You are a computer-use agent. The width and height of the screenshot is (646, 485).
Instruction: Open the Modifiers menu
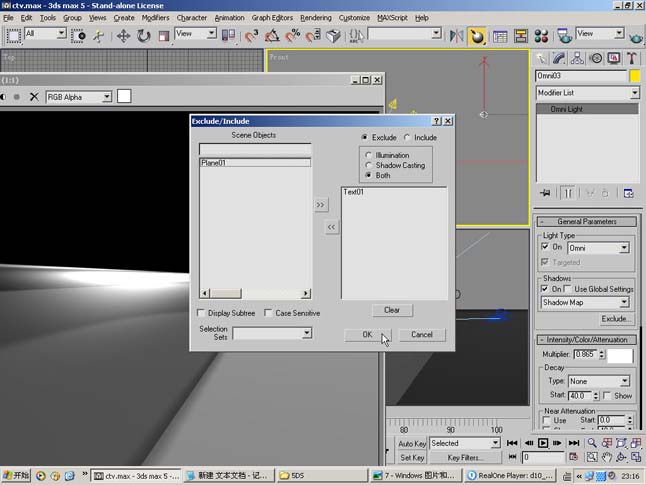[155, 18]
